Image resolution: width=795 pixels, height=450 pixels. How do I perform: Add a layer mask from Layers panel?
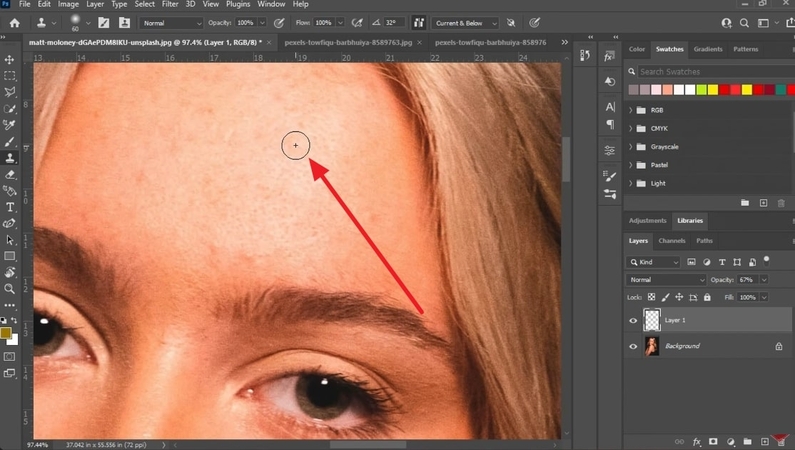point(713,440)
